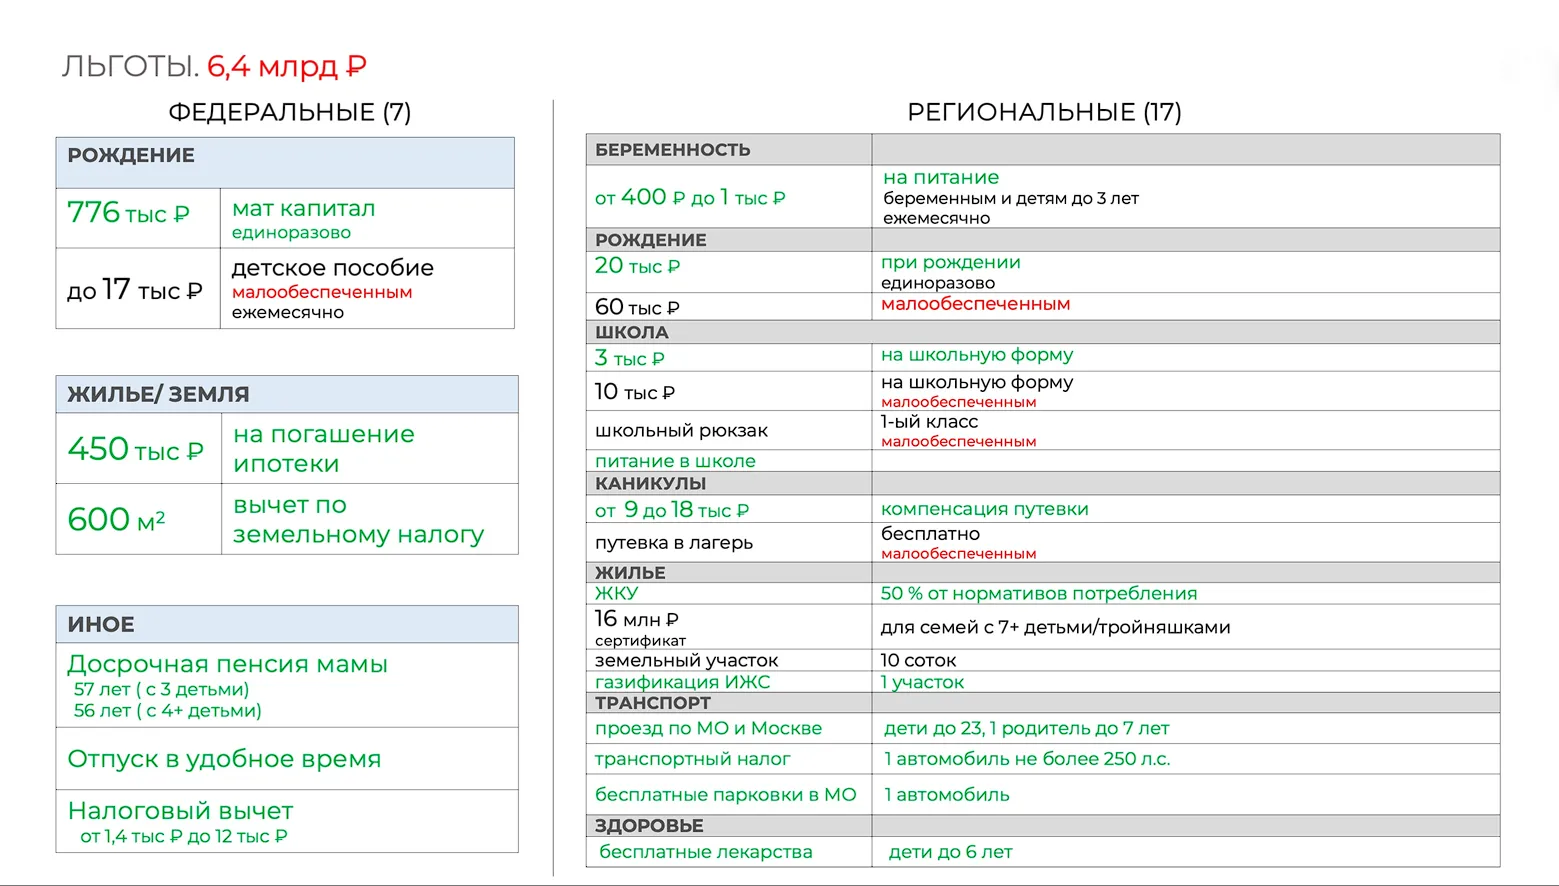Select the компенсация путевки text
1559x886 pixels.
(x=984, y=509)
